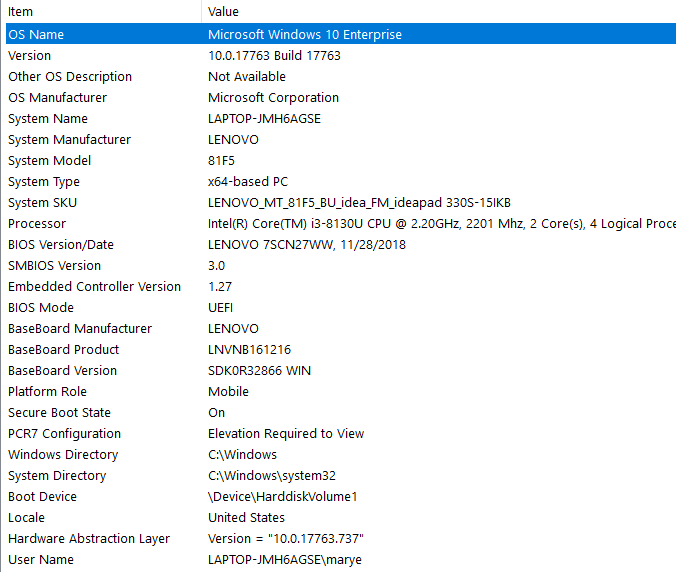
Task: Select the Platform Role row
Action: click(341, 391)
